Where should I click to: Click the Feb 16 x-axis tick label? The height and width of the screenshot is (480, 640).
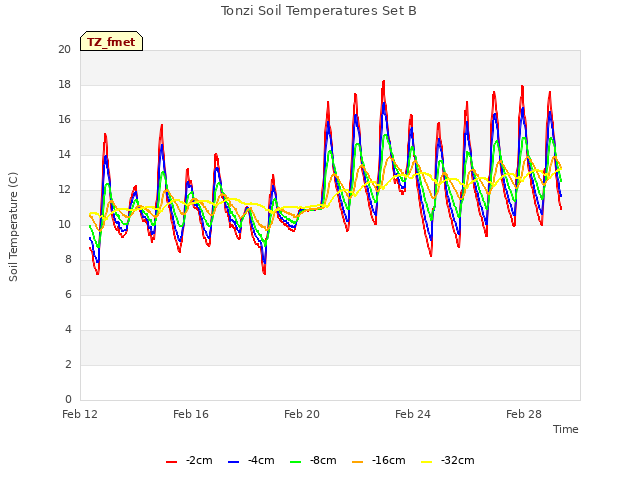coord(191,414)
